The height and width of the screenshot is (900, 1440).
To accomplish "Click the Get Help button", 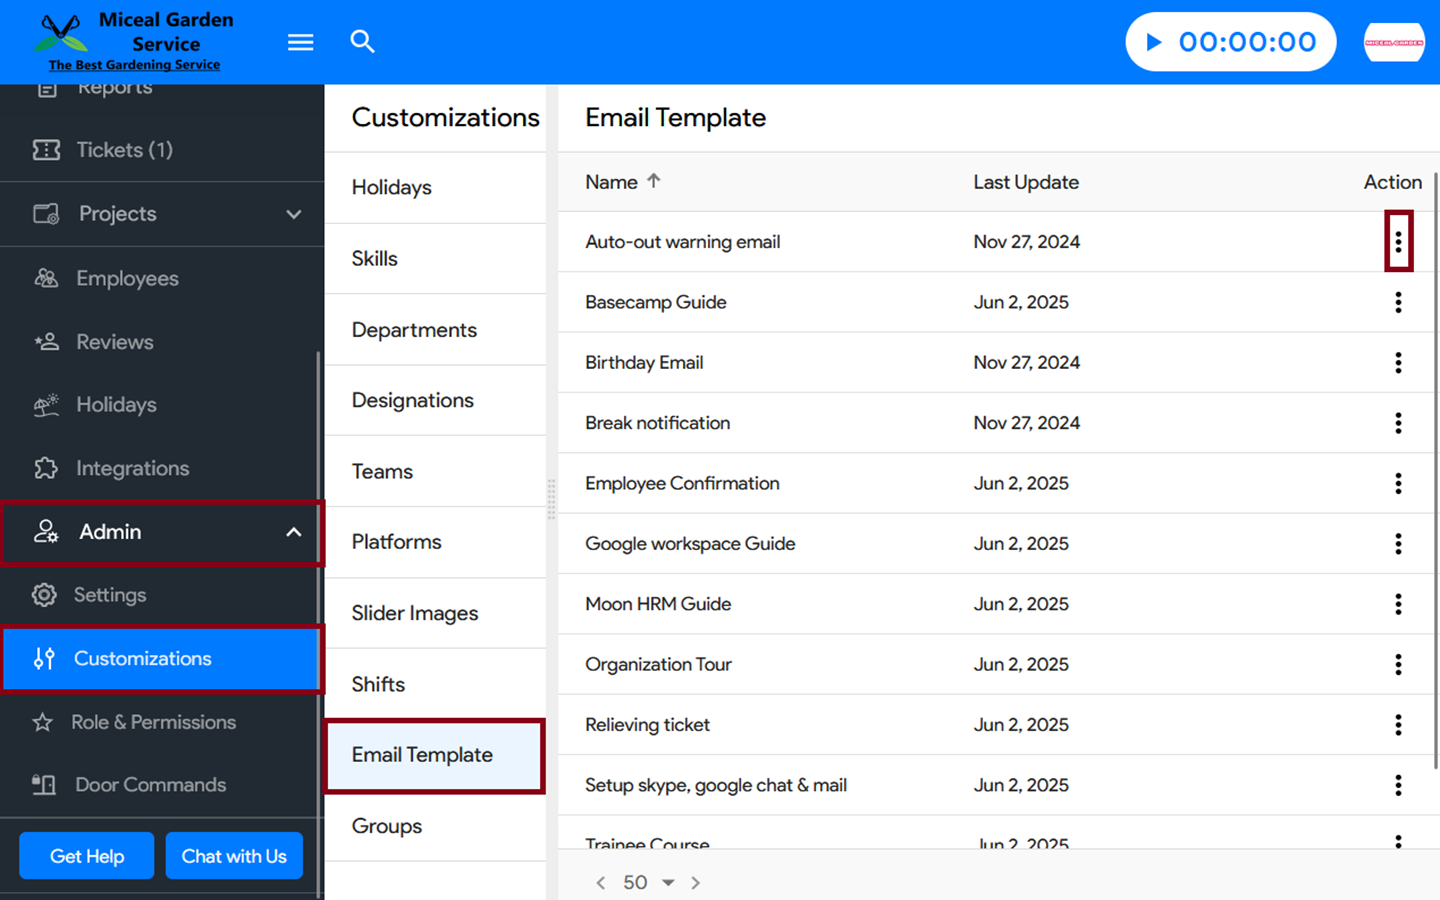I will (87, 856).
